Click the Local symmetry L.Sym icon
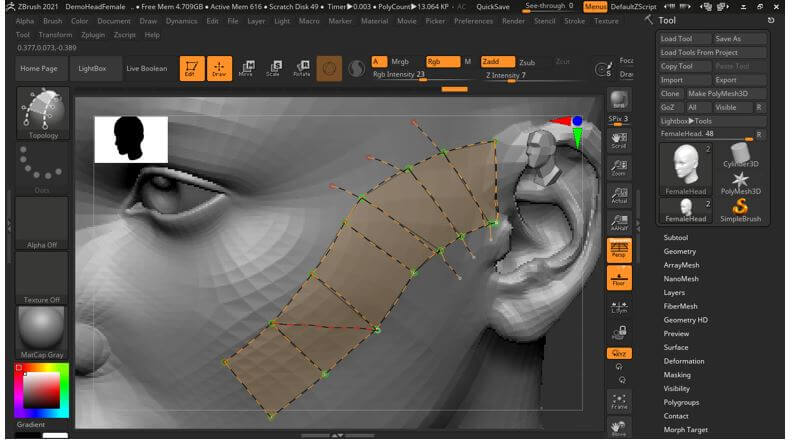 (x=619, y=307)
